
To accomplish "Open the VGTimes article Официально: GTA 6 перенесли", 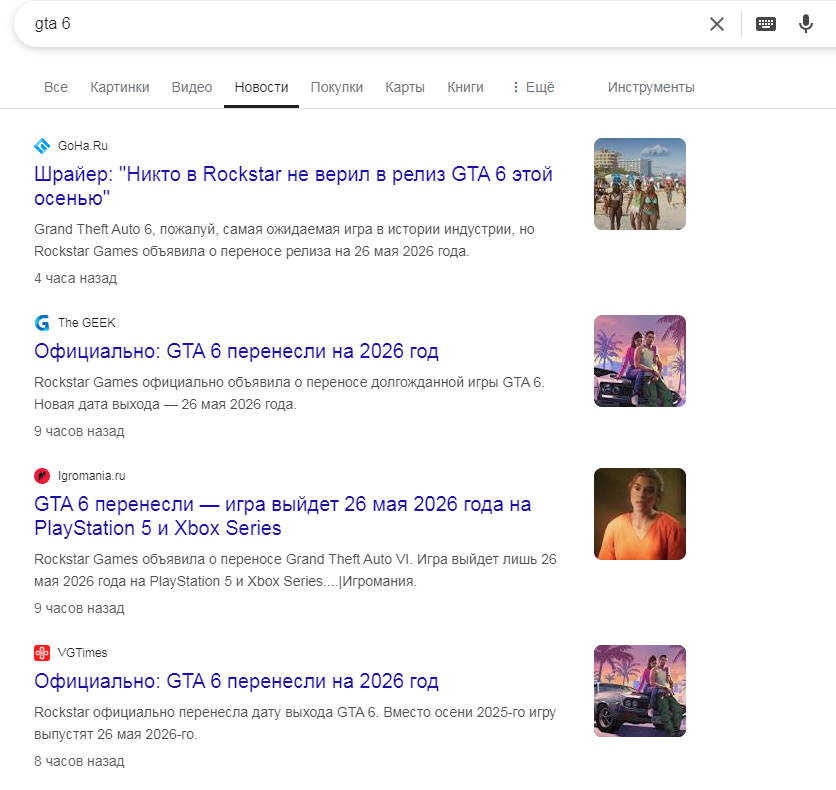I will (236, 681).
